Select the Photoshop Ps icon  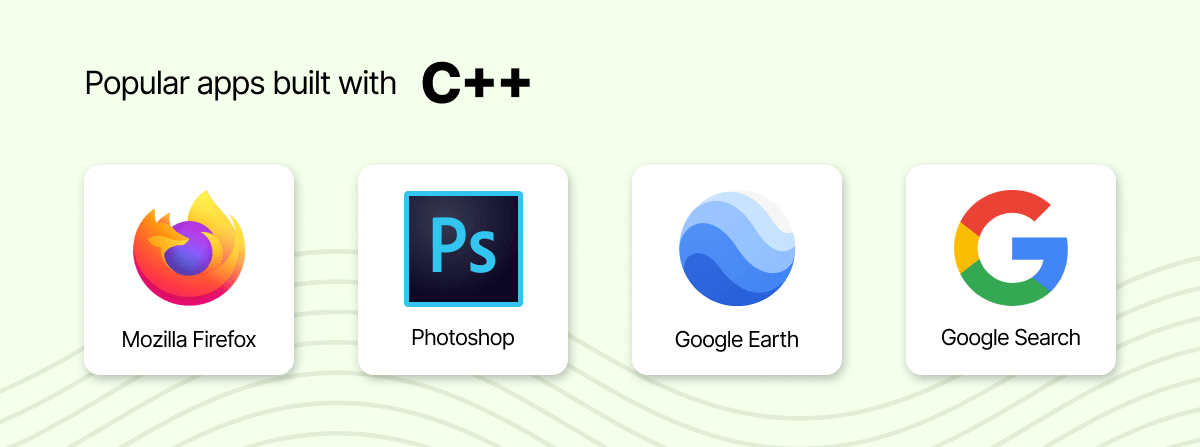[x=463, y=248]
